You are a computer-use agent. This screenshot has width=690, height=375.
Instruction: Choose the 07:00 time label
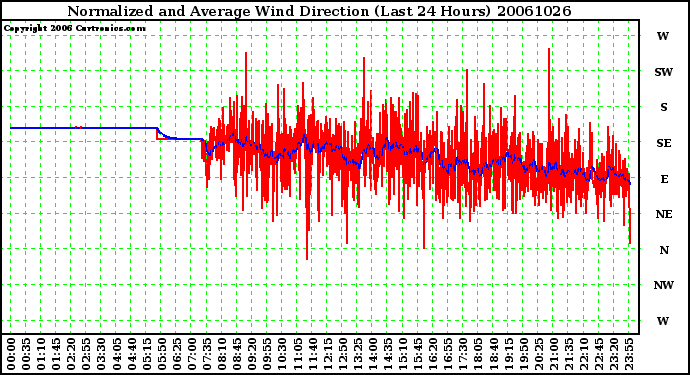[x=191, y=355]
